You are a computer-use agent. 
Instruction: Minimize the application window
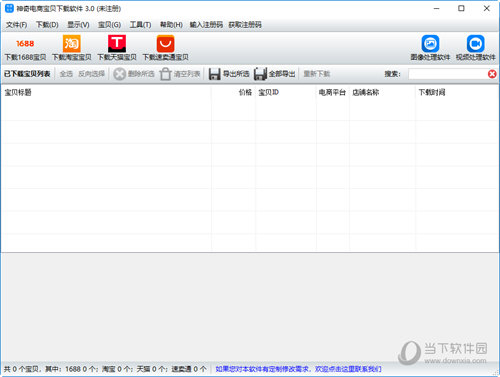[436, 8]
